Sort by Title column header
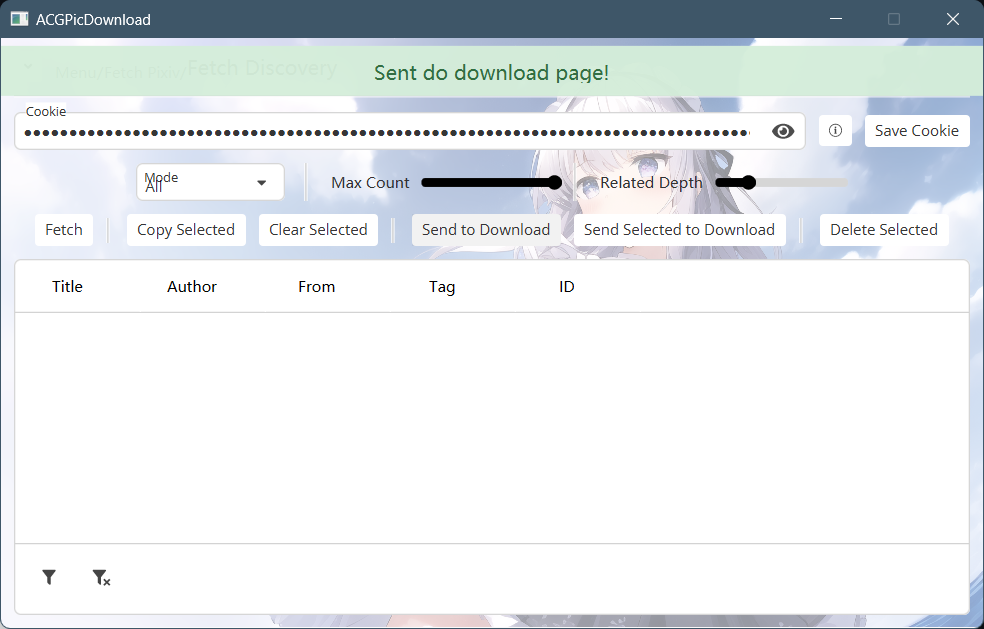This screenshot has height=629, width=984. 67,287
